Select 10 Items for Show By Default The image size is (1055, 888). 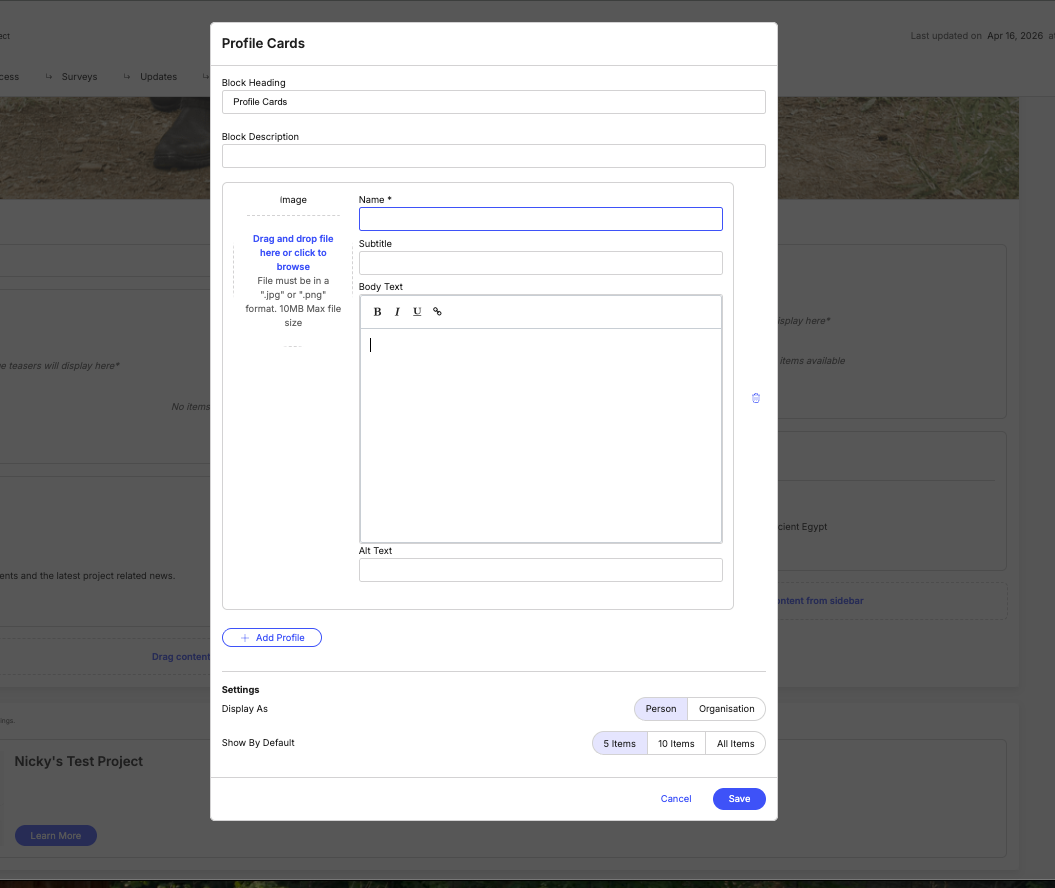pyautogui.click(x=676, y=743)
